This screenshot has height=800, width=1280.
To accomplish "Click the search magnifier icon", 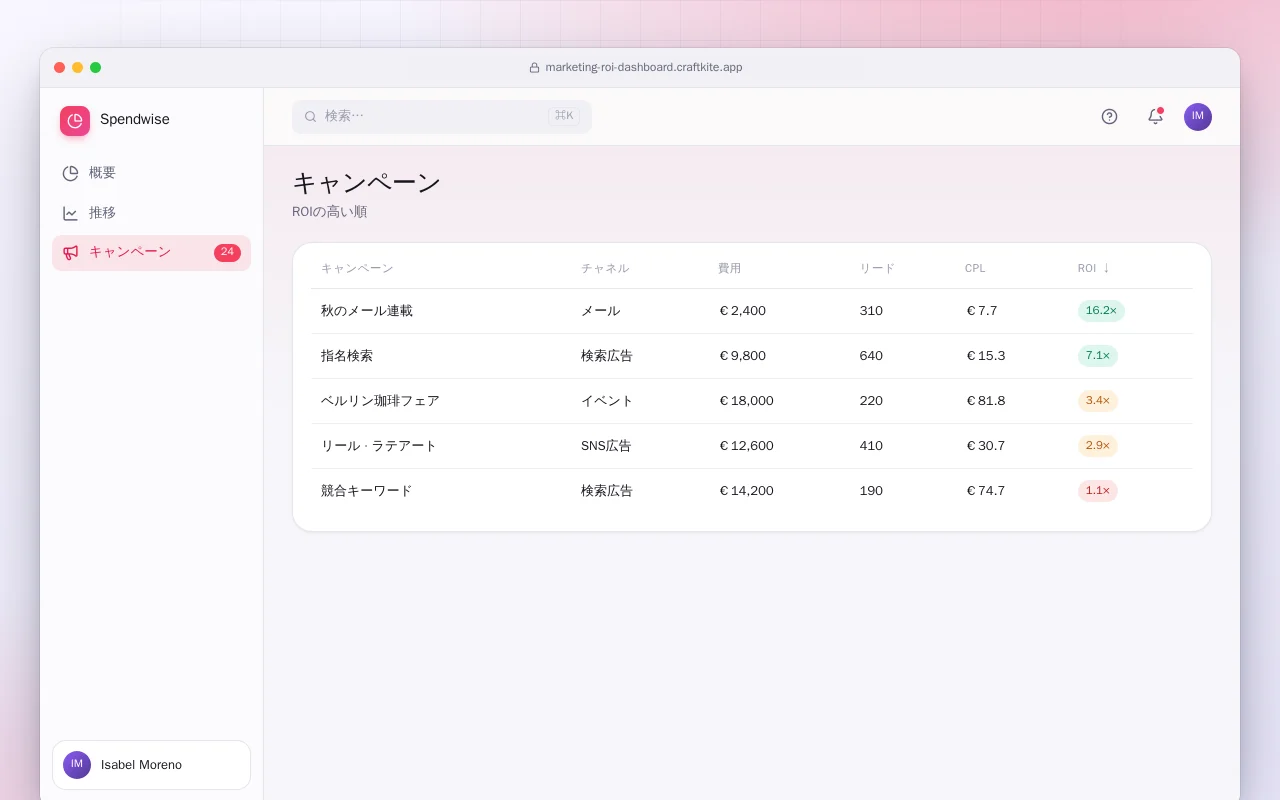I will [x=310, y=116].
